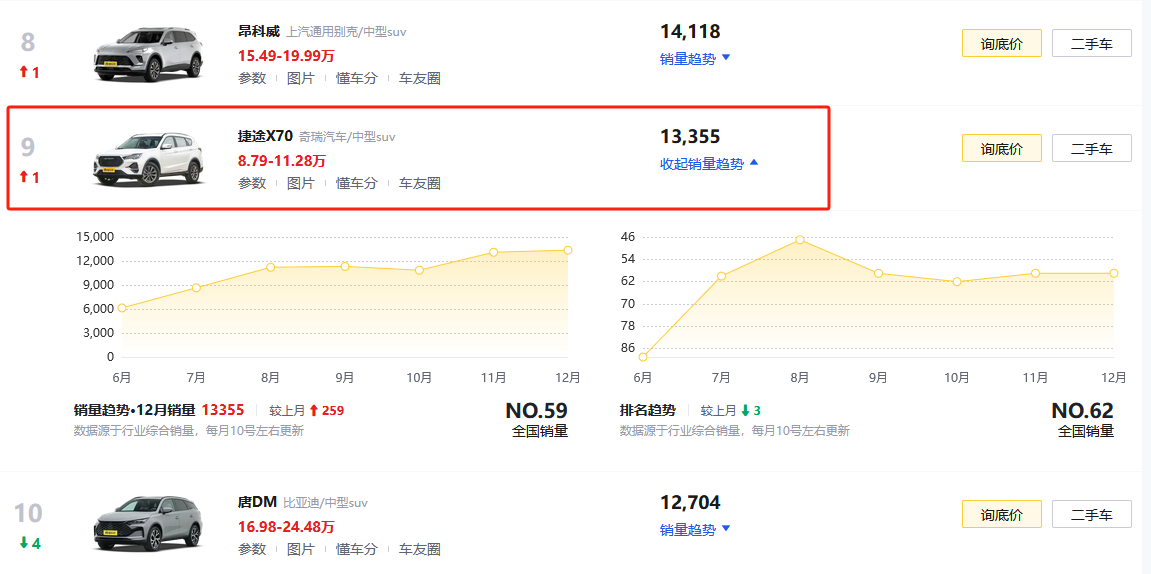Open the 捷途X70 car thumbnail image
The width and height of the screenshot is (1151, 574).
pos(148,159)
